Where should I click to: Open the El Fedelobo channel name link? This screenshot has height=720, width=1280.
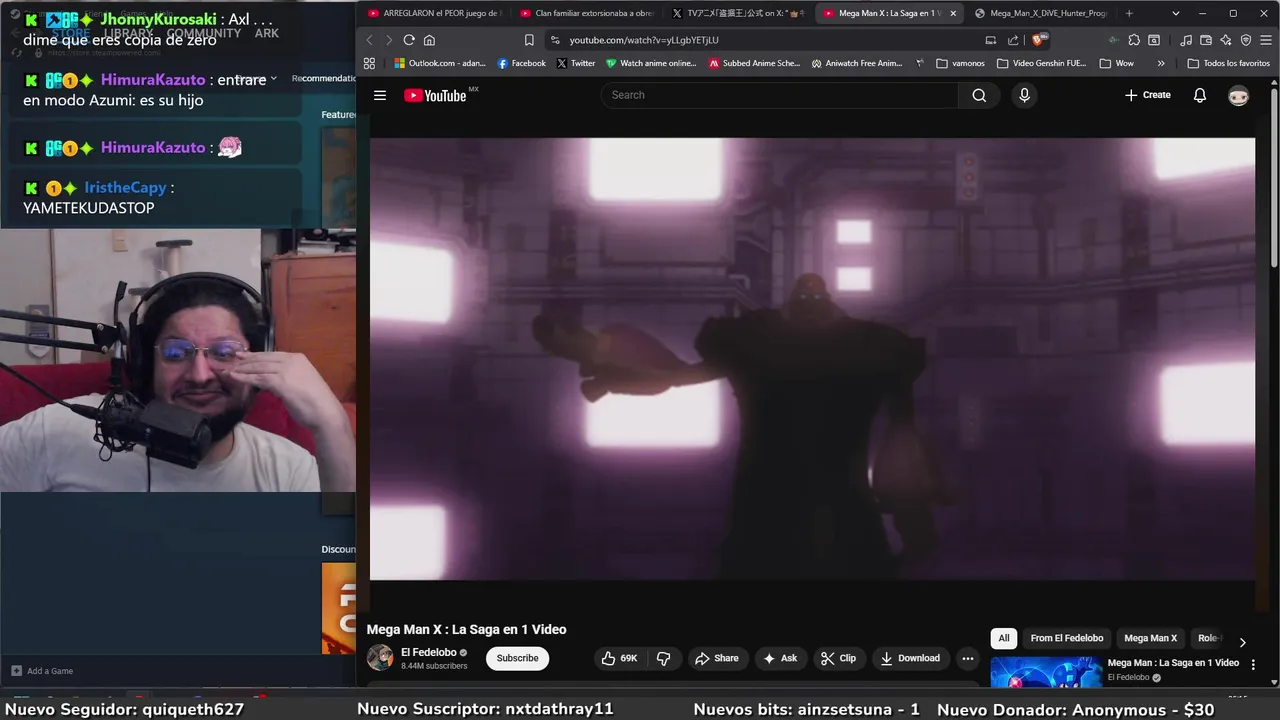(429, 652)
